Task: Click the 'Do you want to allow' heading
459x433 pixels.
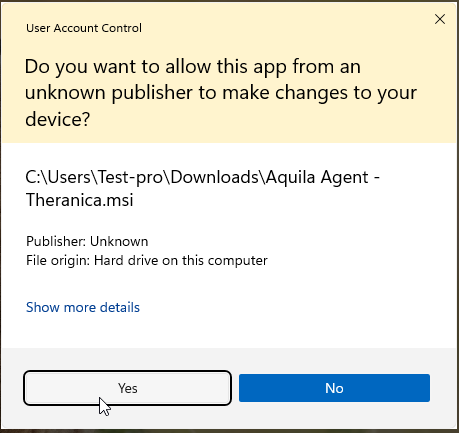Action: click(x=221, y=93)
